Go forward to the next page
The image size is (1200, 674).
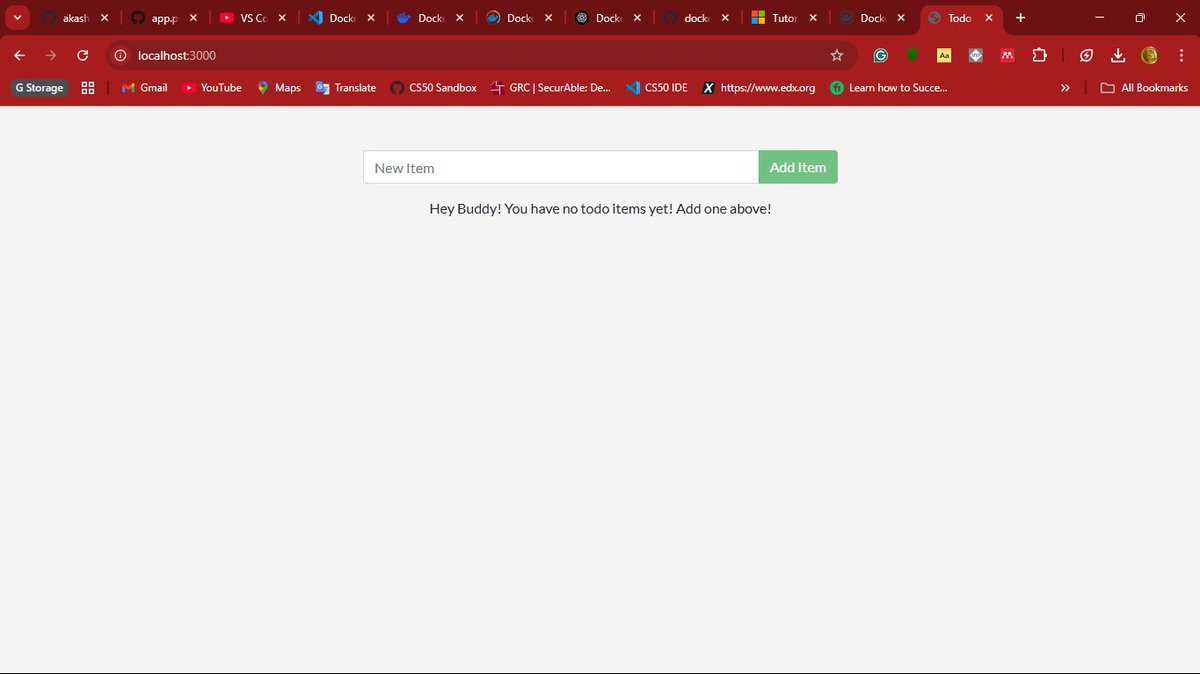51,55
